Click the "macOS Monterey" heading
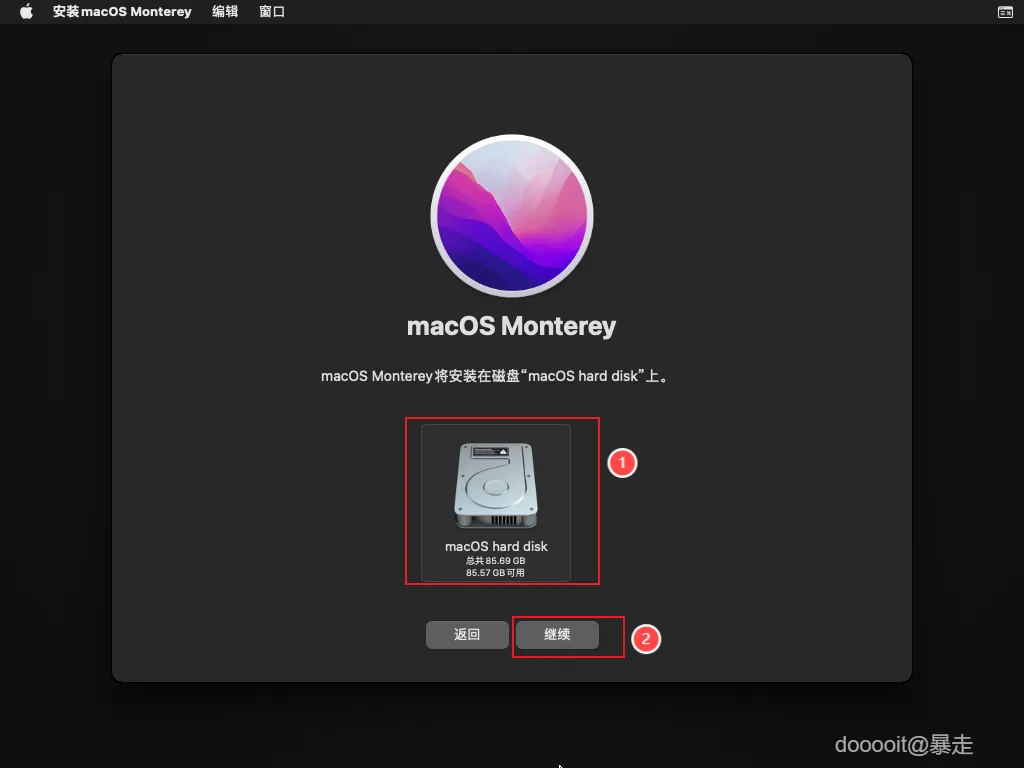Screen dimensions: 1024x768 (511, 326)
